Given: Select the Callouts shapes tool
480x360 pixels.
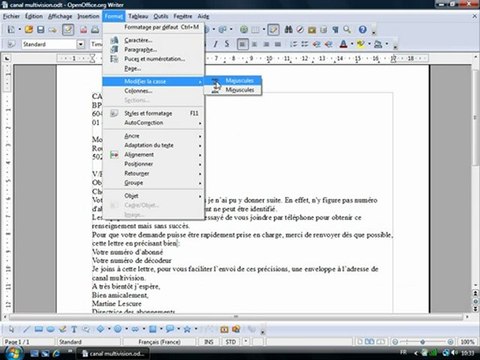Looking at the screenshot, I should (x=170, y=329).
